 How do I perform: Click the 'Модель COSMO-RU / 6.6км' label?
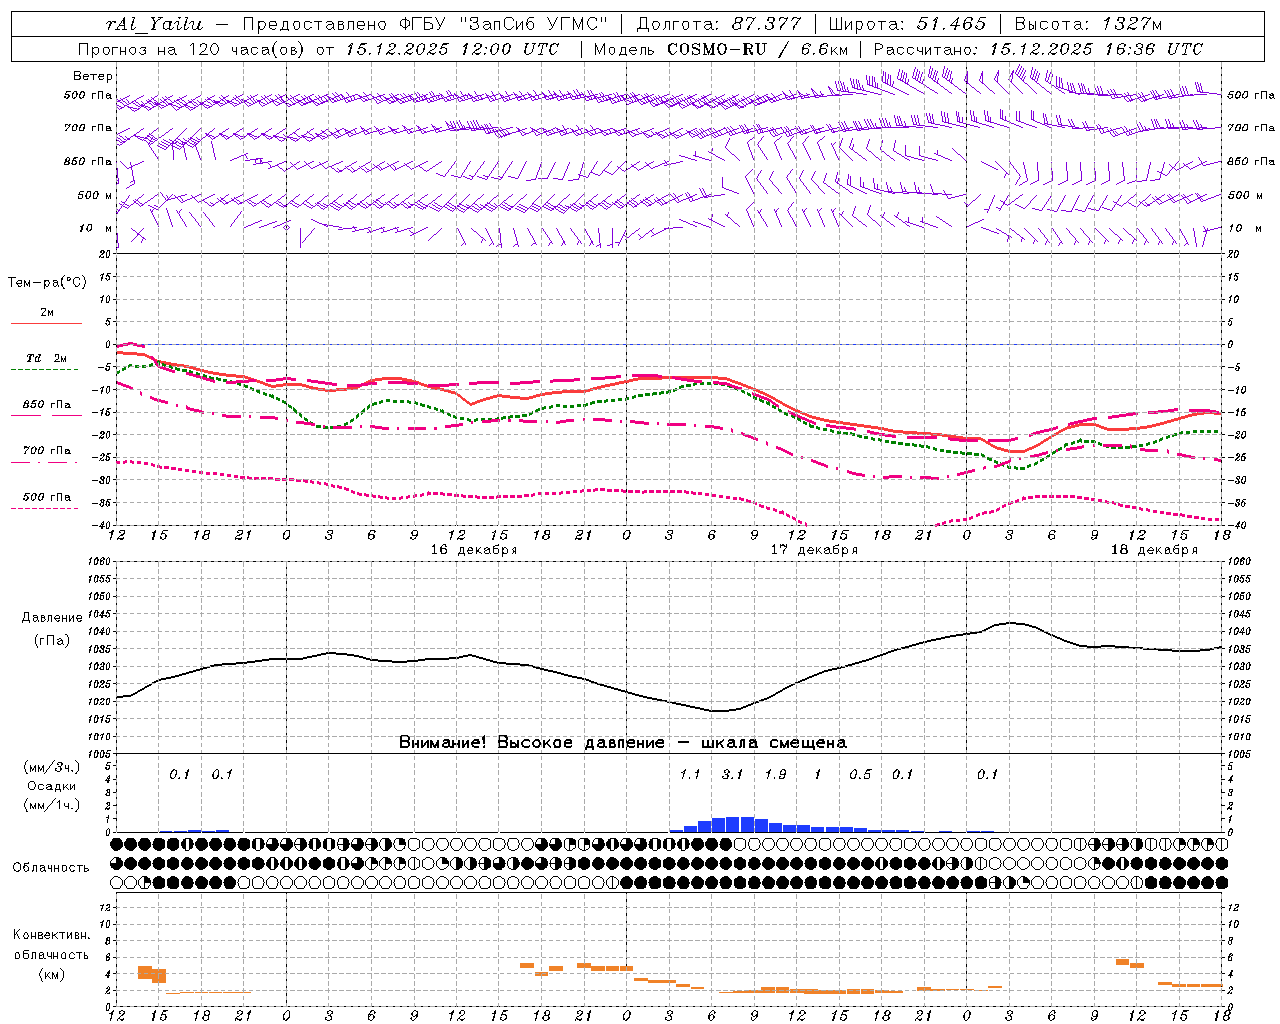[x=720, y=49]
